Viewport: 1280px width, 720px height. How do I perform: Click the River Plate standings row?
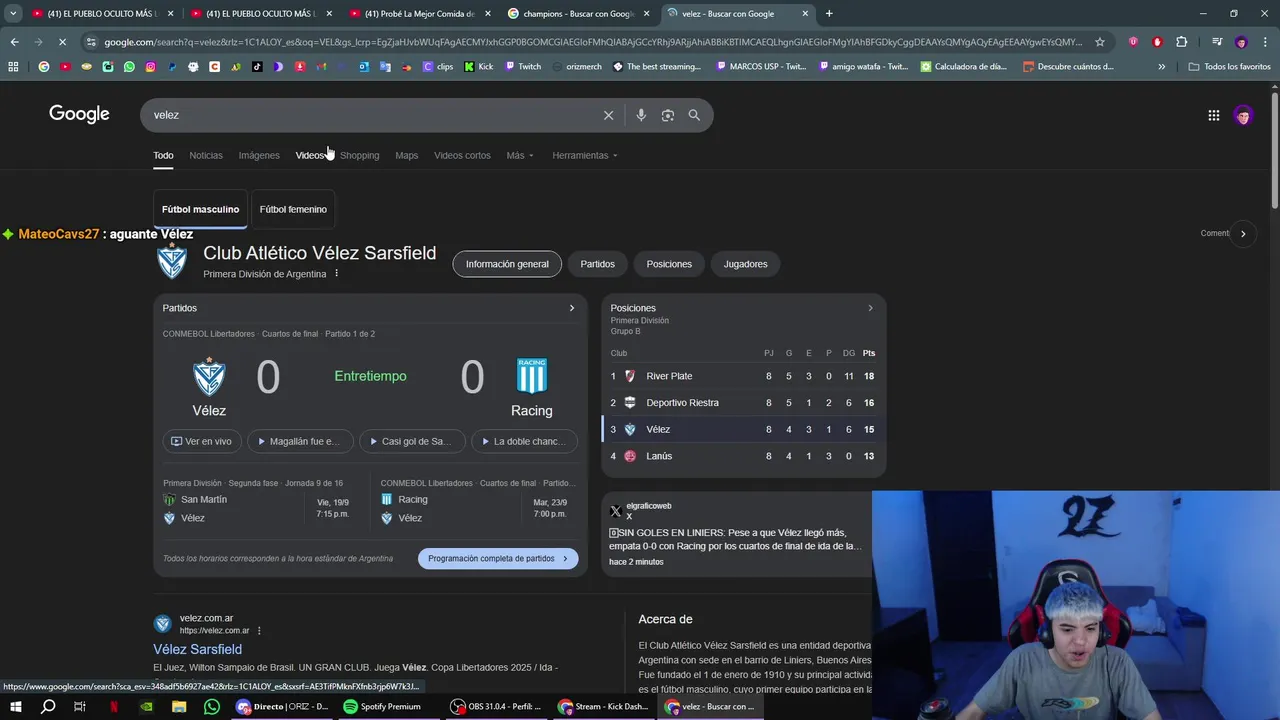tap(743, 376)
